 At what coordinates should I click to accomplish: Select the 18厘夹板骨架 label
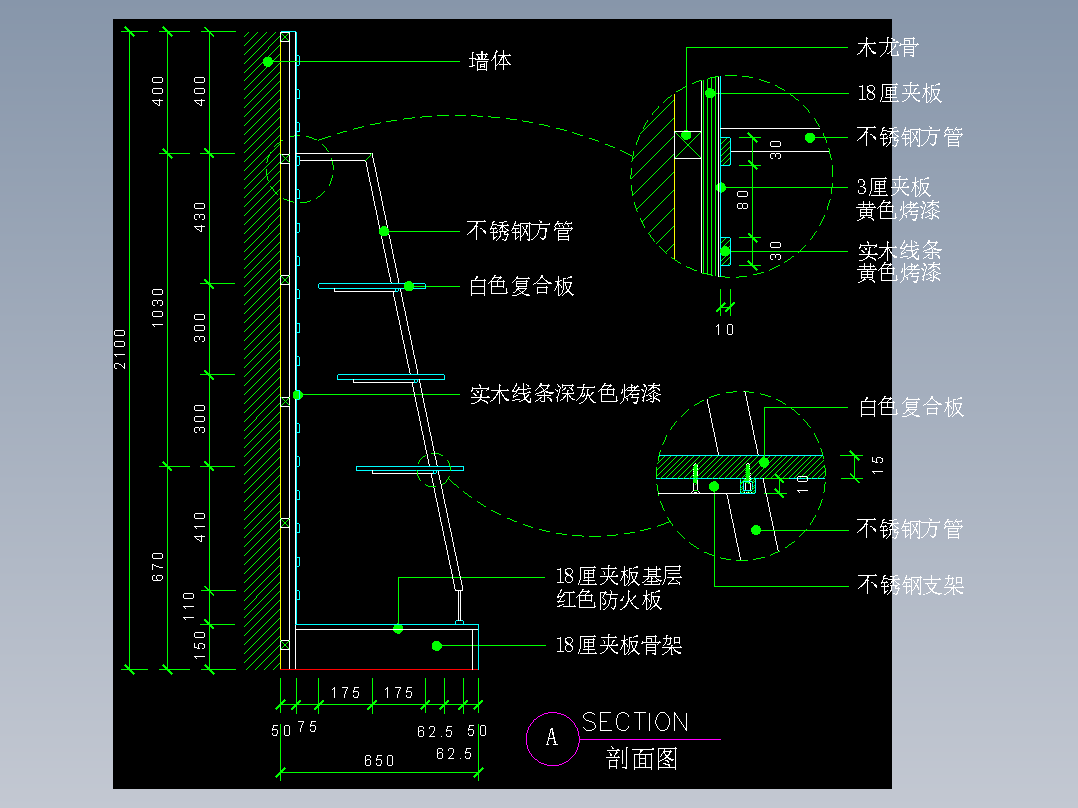pyautogui.click(x=619, y=646)
